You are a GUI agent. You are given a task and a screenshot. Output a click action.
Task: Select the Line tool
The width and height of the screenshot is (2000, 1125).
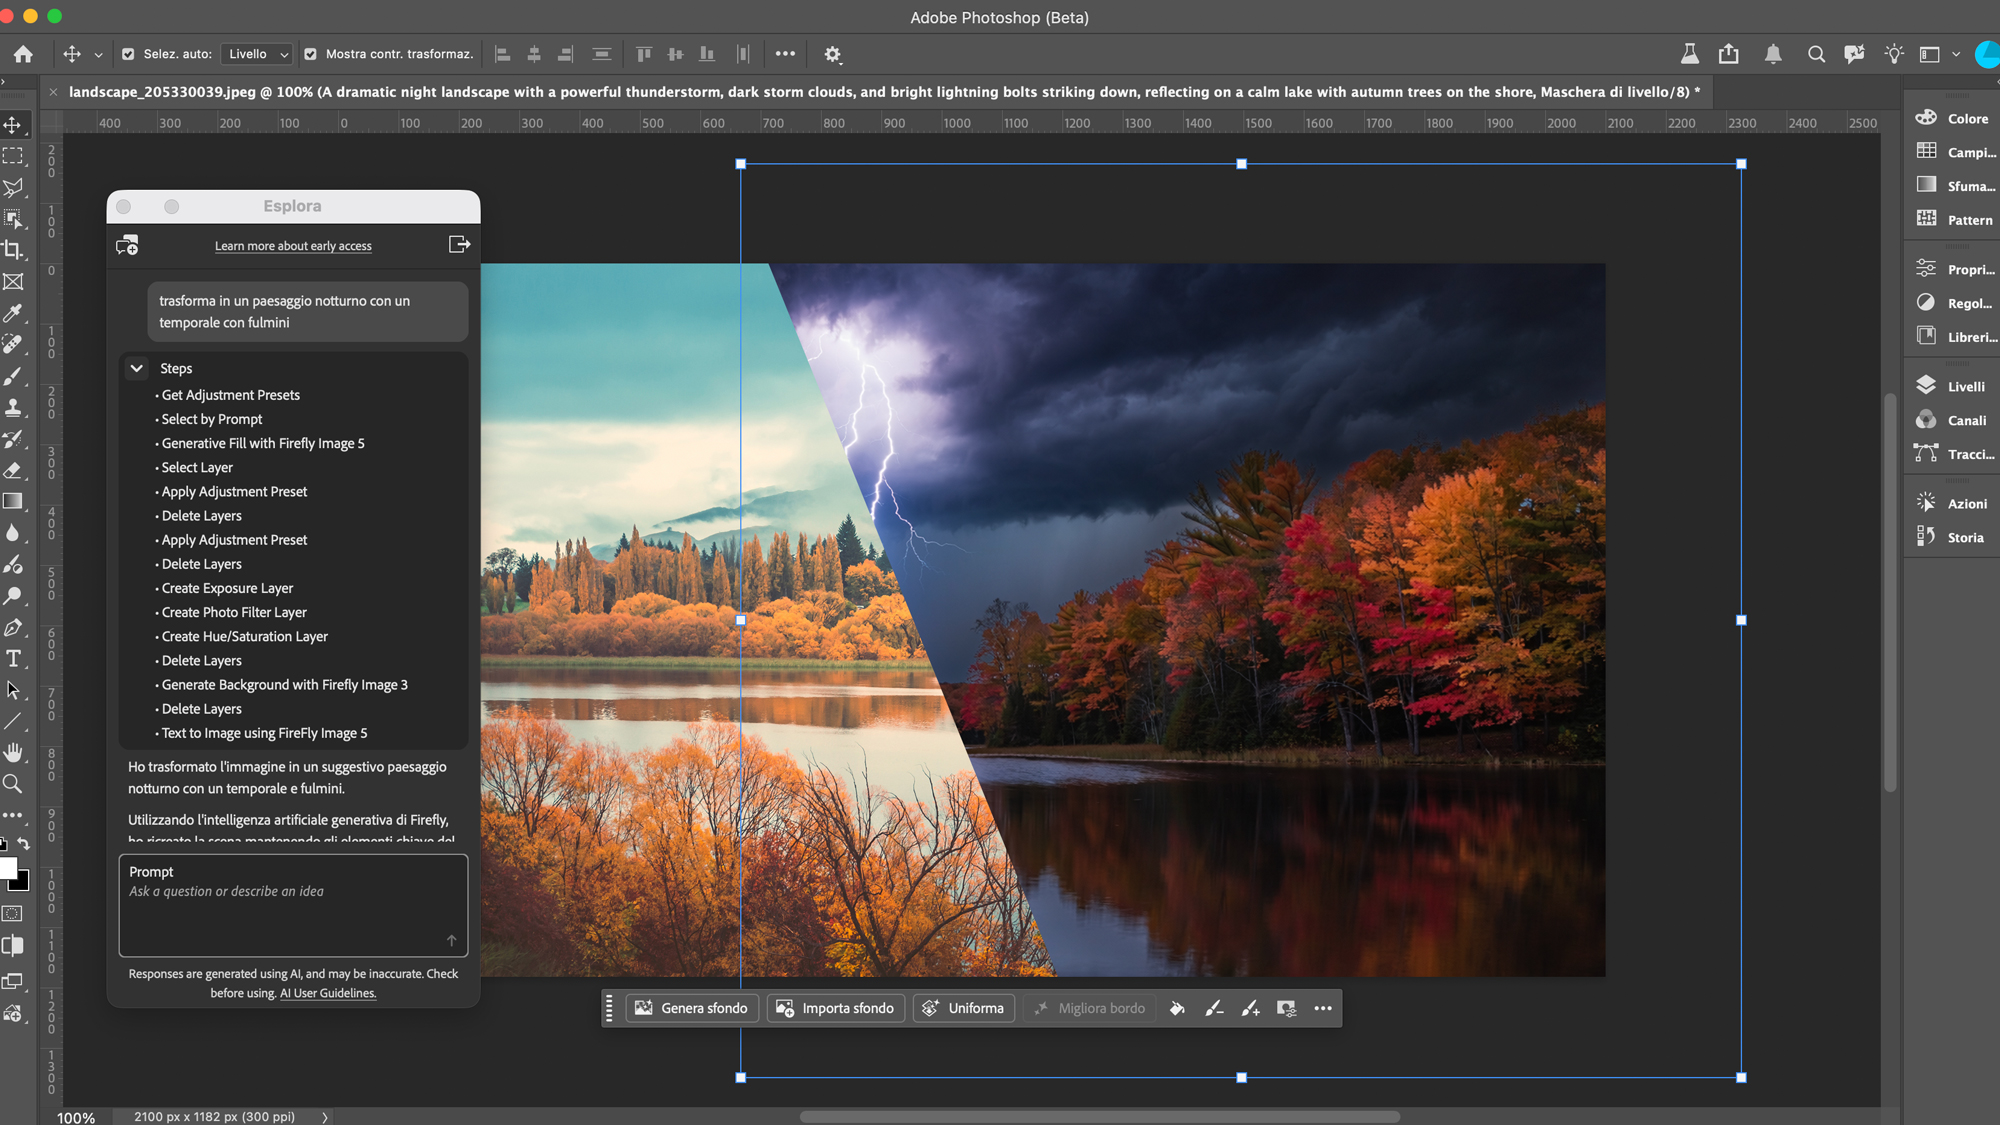(13, 721)
